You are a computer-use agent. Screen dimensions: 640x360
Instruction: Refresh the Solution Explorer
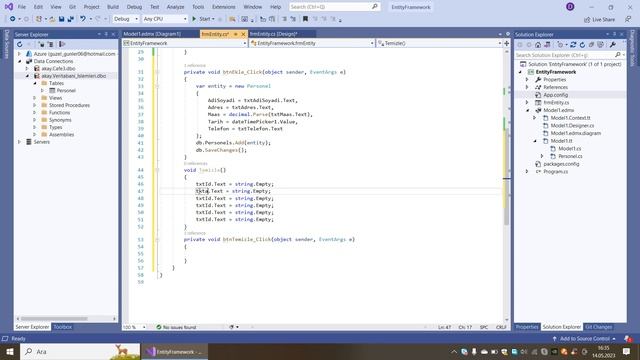(582, 44)
